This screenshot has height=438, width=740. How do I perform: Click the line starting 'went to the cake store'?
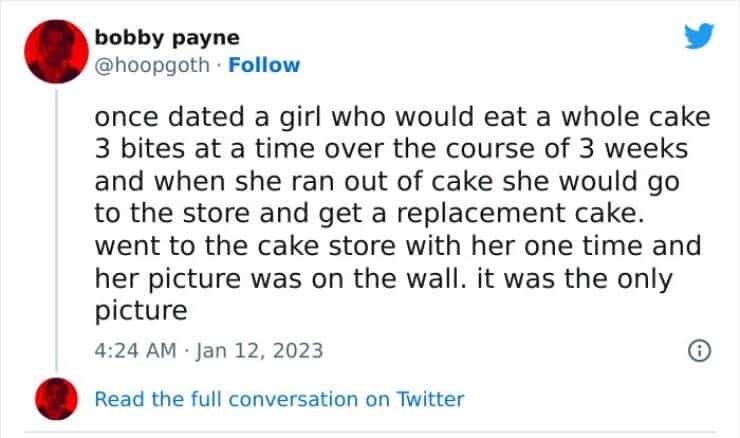tap(398, 246)
